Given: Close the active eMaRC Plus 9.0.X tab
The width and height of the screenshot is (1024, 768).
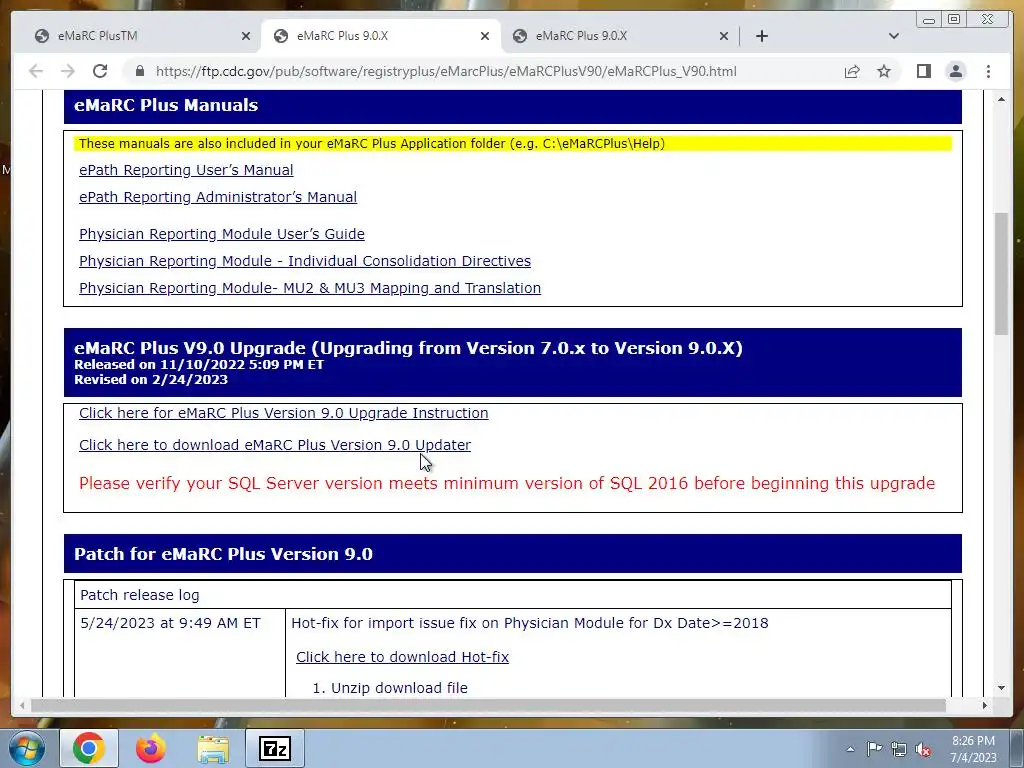Looking at the screenshot, I should coord(485,36).
